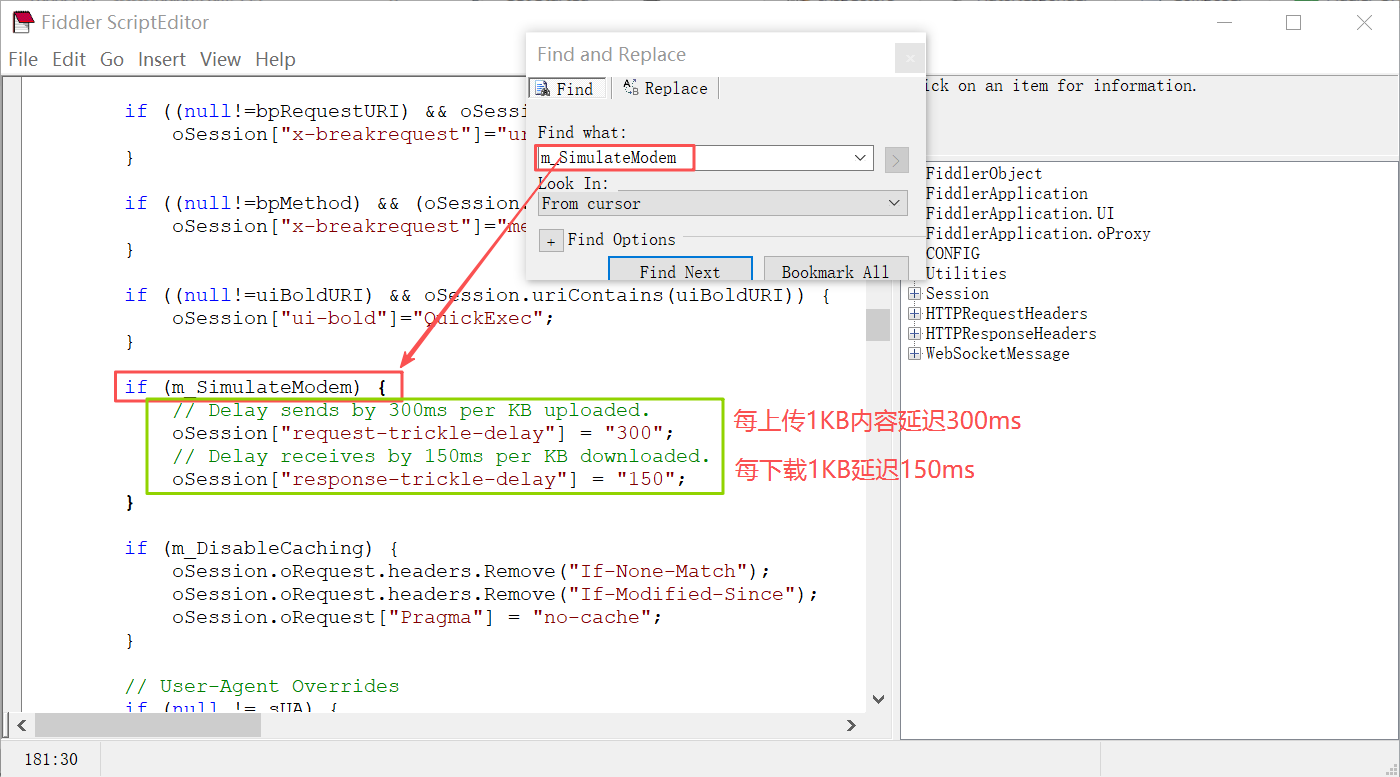Select the Session tree item

tap(957, 294)
